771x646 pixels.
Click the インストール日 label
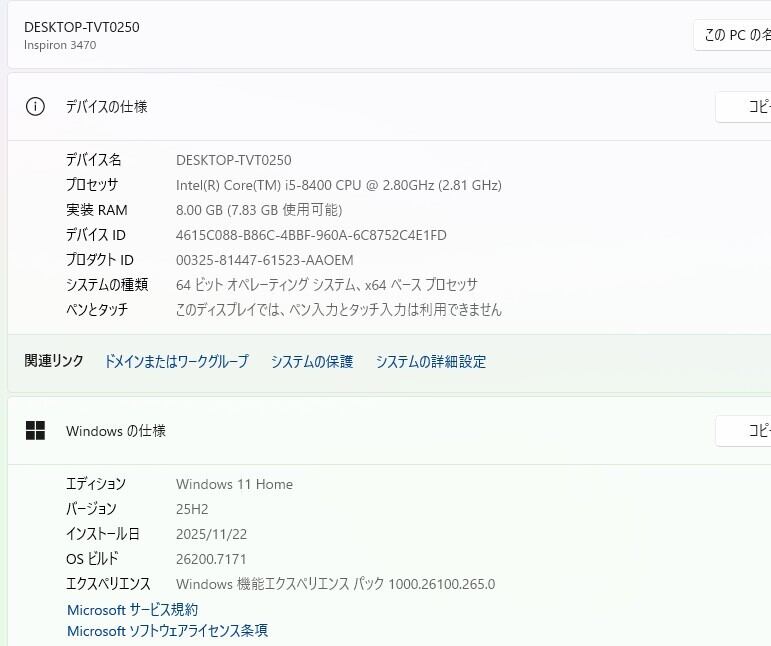(103, 534)
